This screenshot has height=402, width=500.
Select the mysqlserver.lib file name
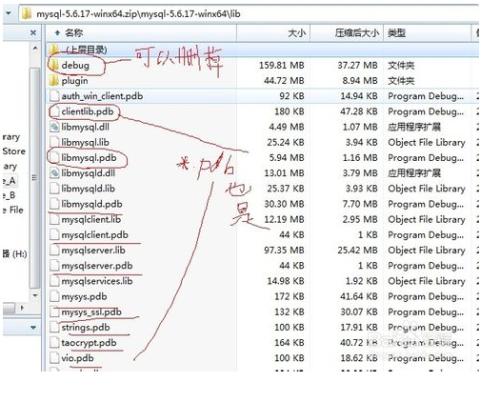(x=93, y=250)
